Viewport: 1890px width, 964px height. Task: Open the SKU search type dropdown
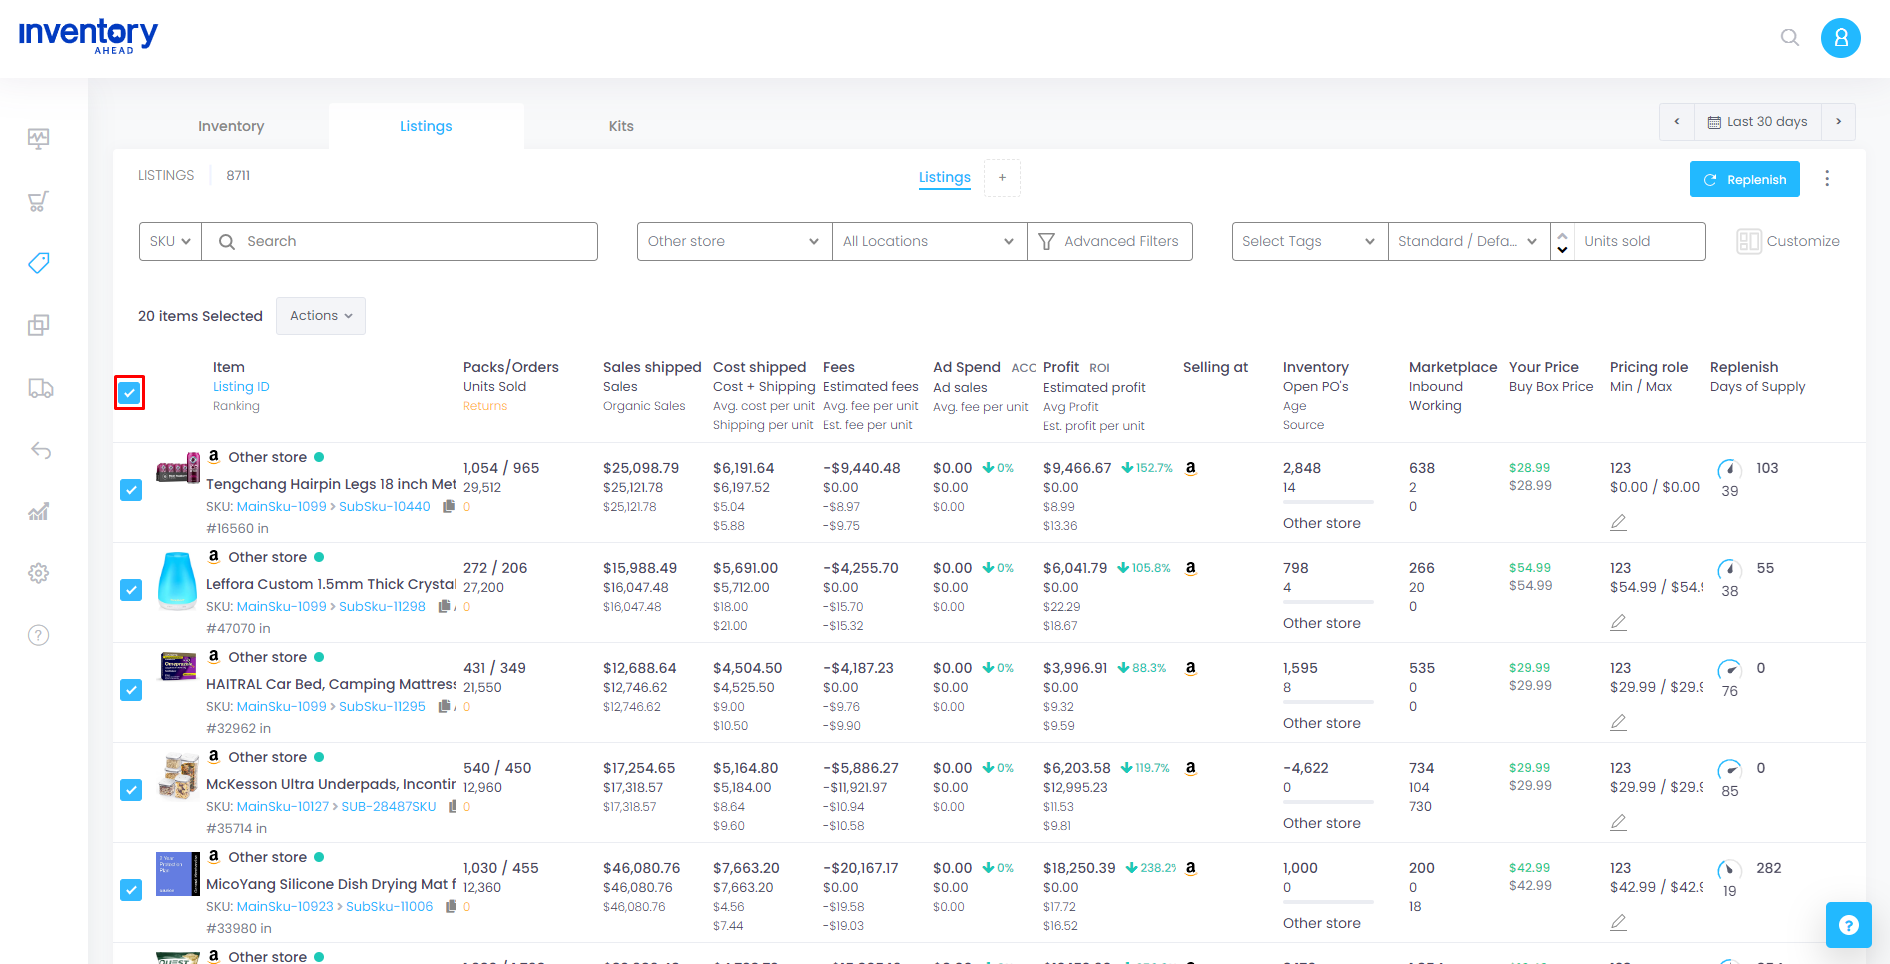coord(170,241)
